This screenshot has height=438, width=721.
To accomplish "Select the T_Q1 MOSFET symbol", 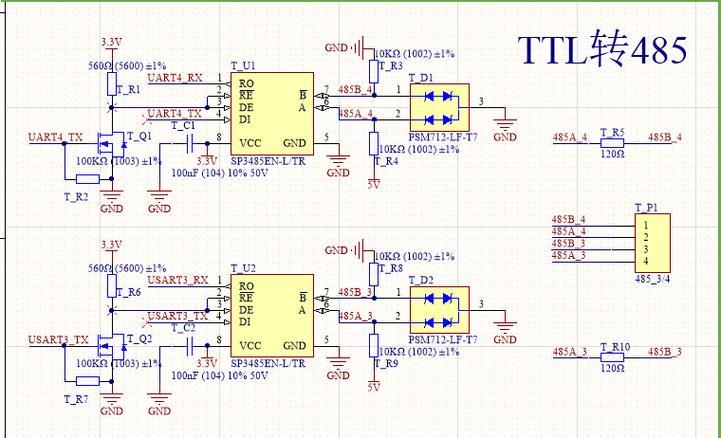I will click(112, 143).
